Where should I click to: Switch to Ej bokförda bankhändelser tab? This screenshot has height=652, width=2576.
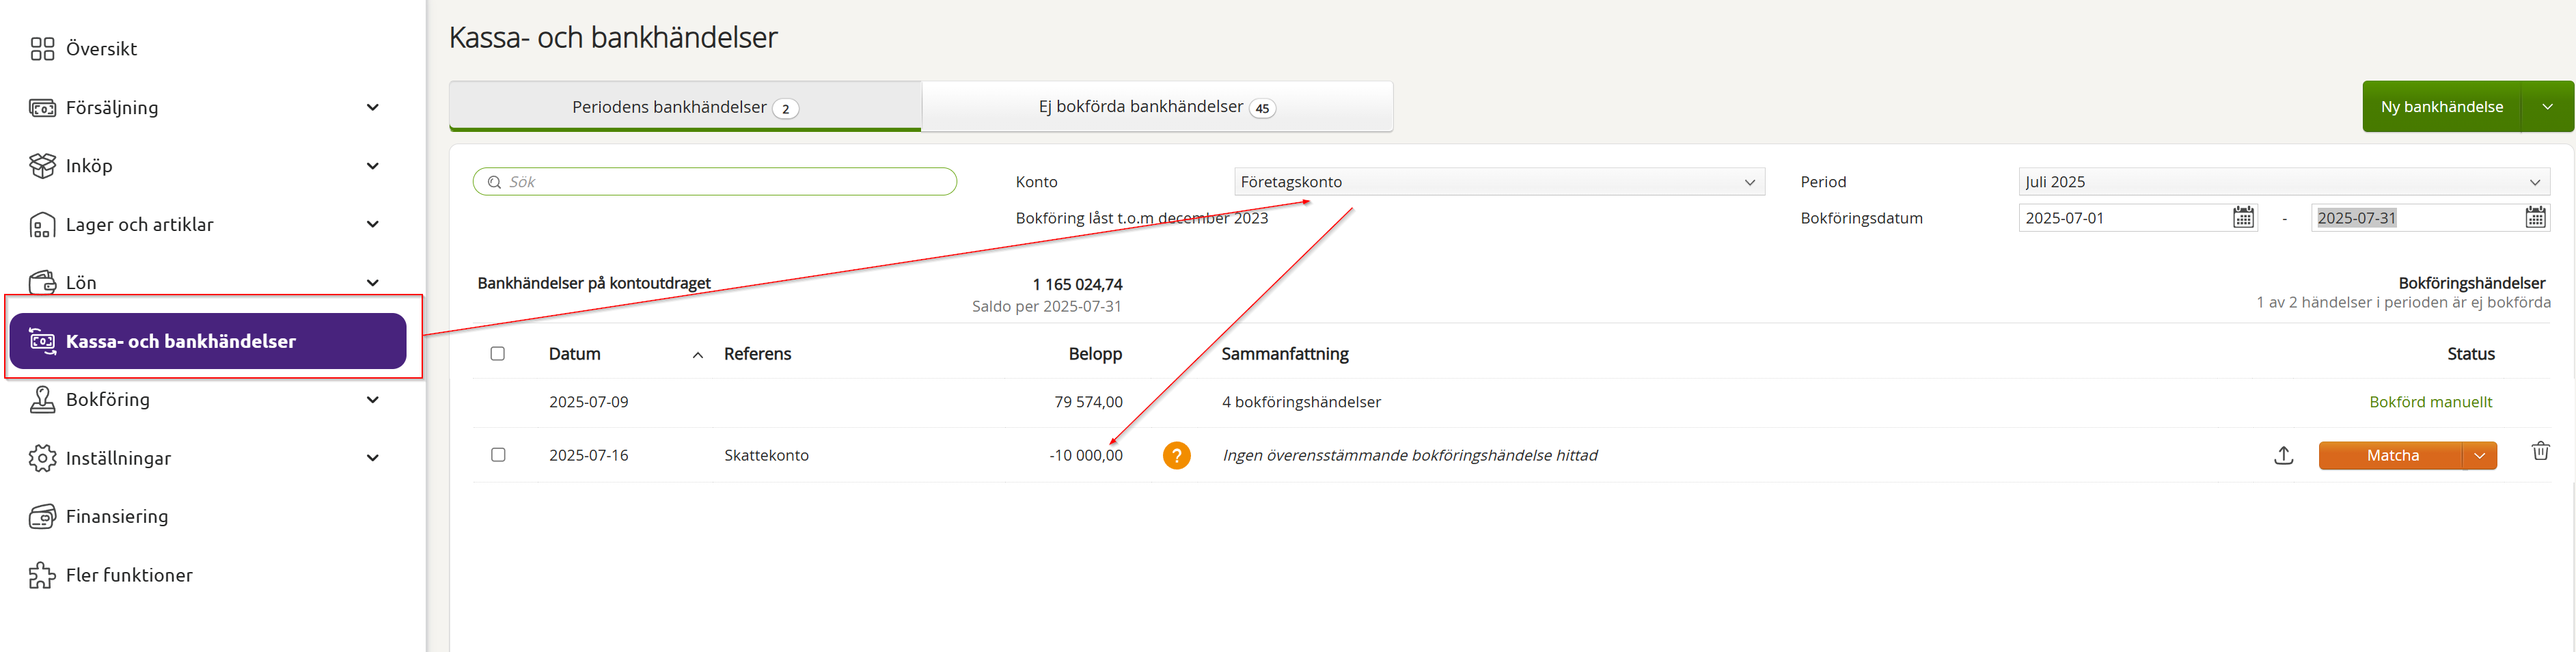click(x=1156, y=107)
